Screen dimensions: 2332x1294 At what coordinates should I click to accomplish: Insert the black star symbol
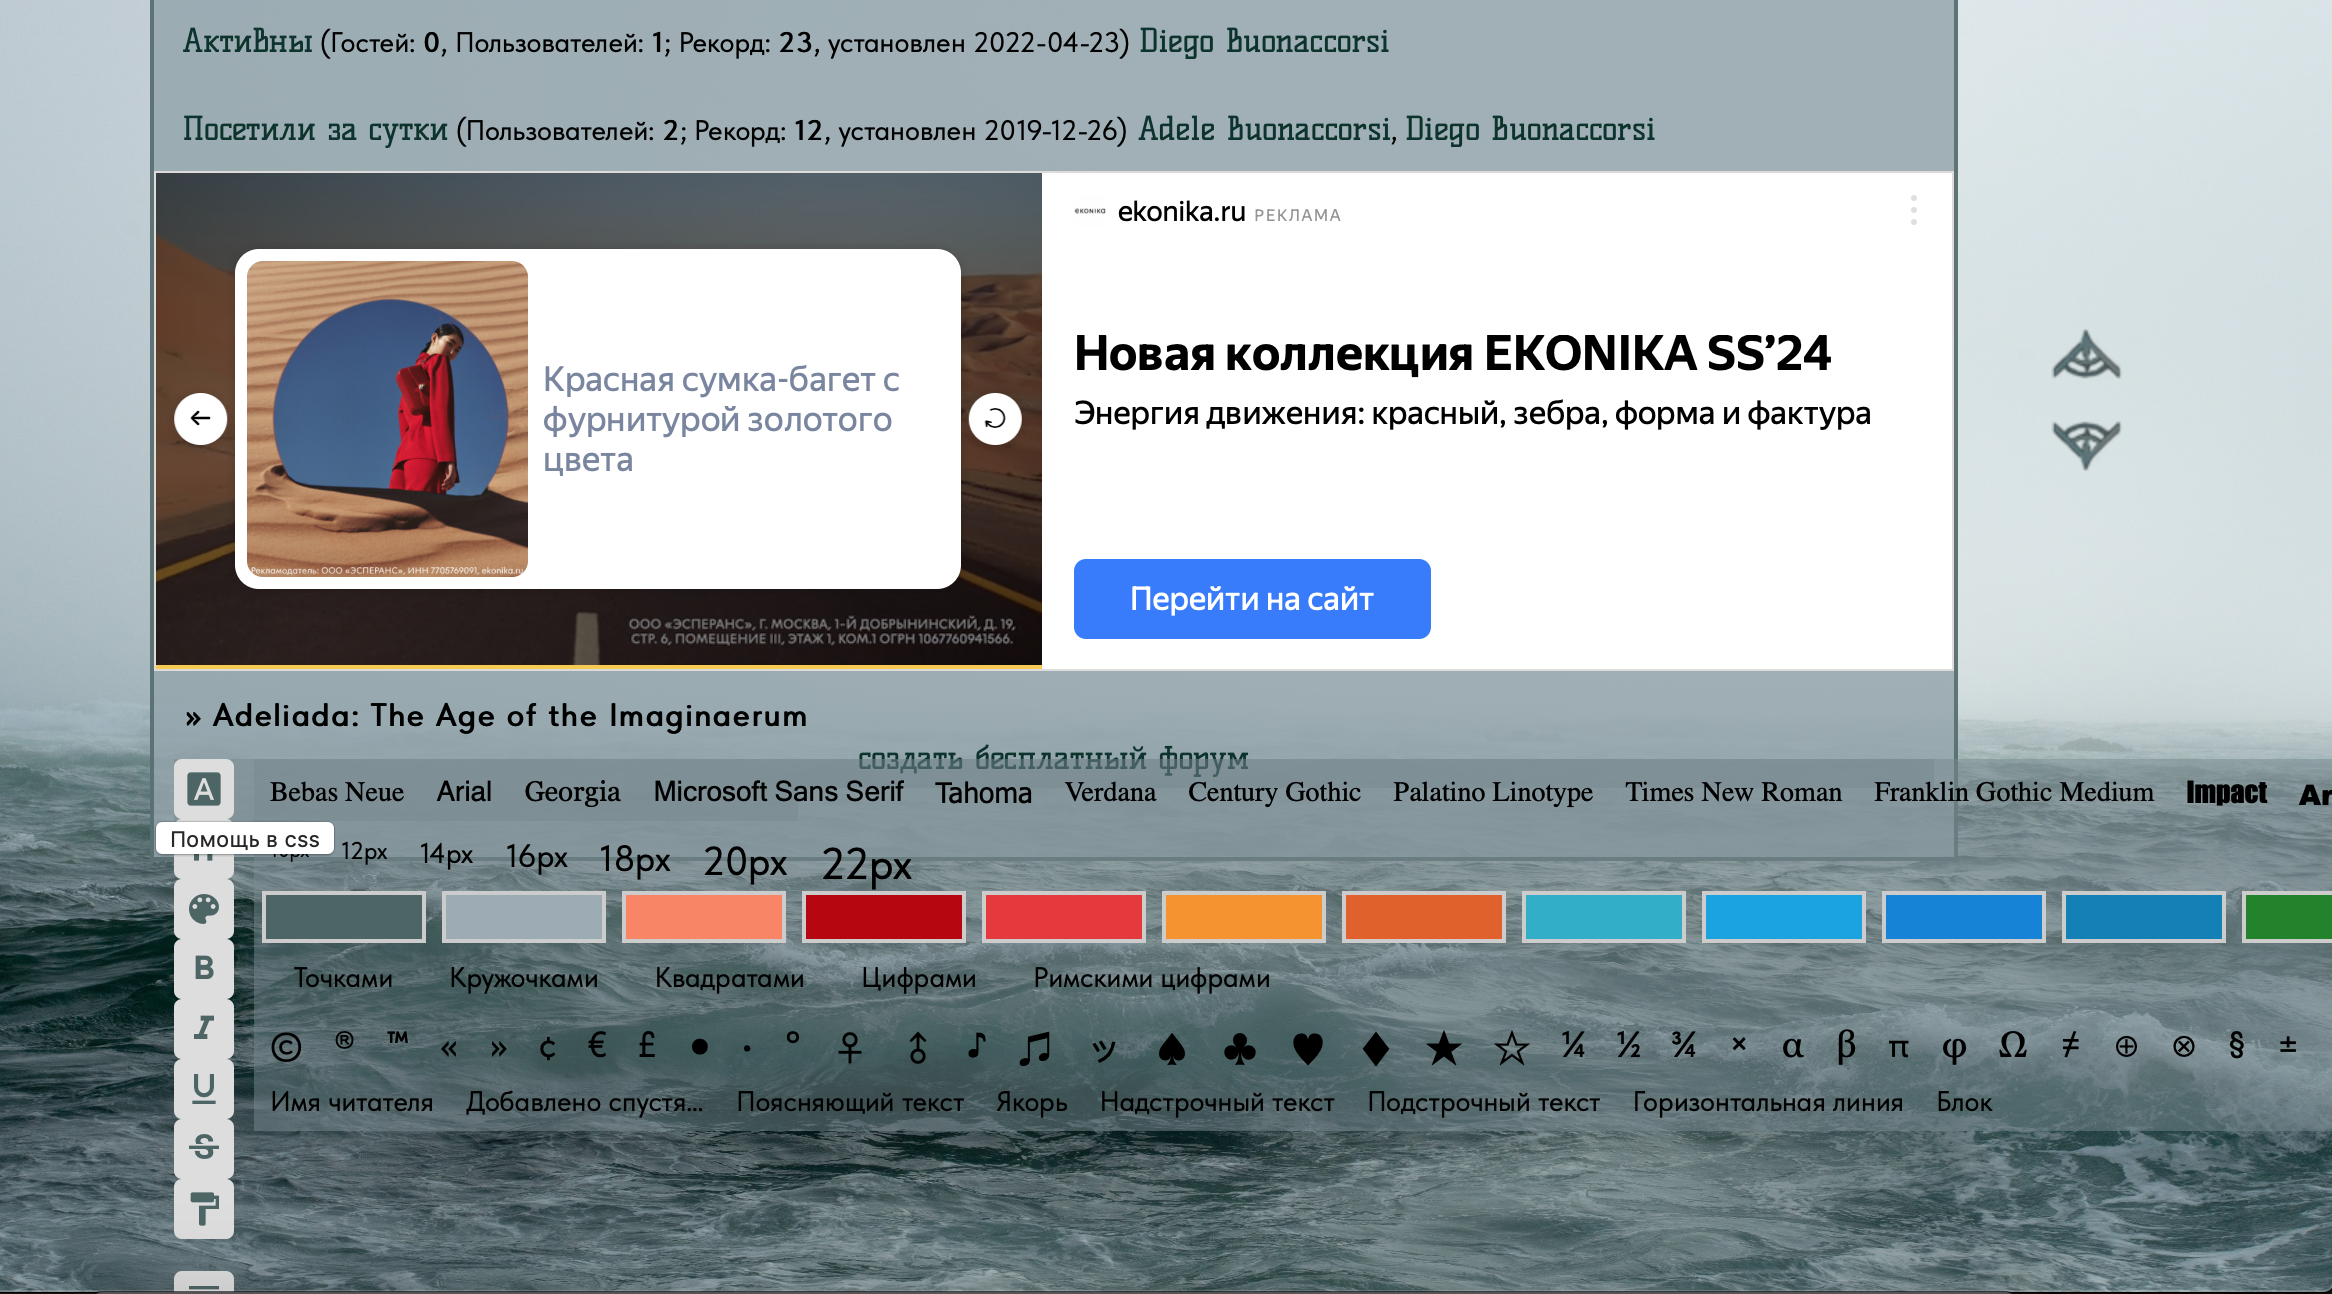tap(1443, 1048)
